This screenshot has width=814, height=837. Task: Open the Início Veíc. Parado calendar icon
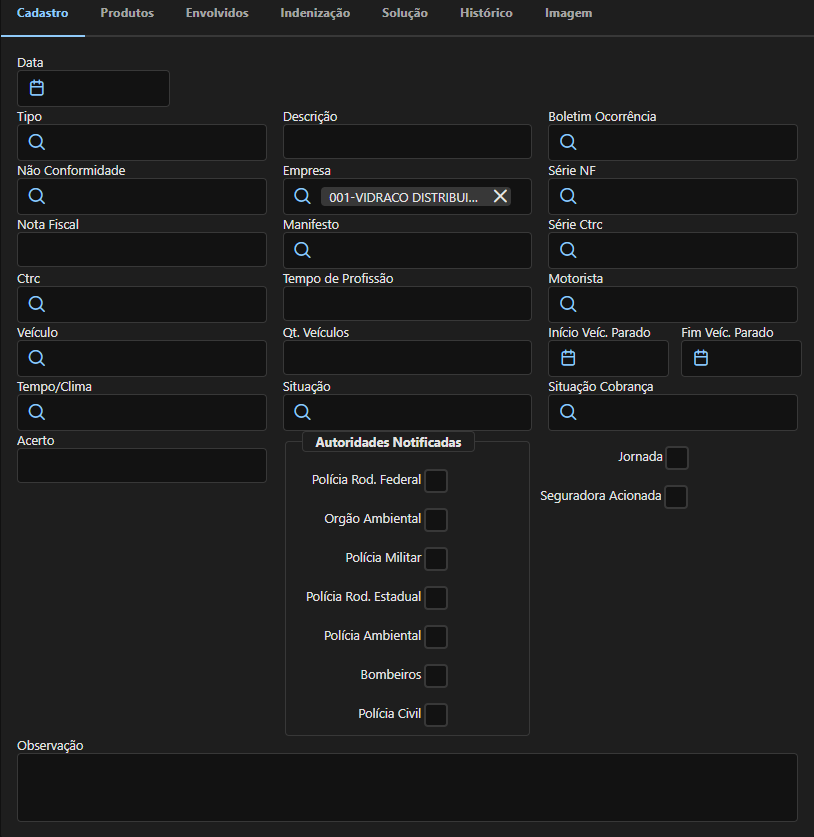(x=568, y=358)
